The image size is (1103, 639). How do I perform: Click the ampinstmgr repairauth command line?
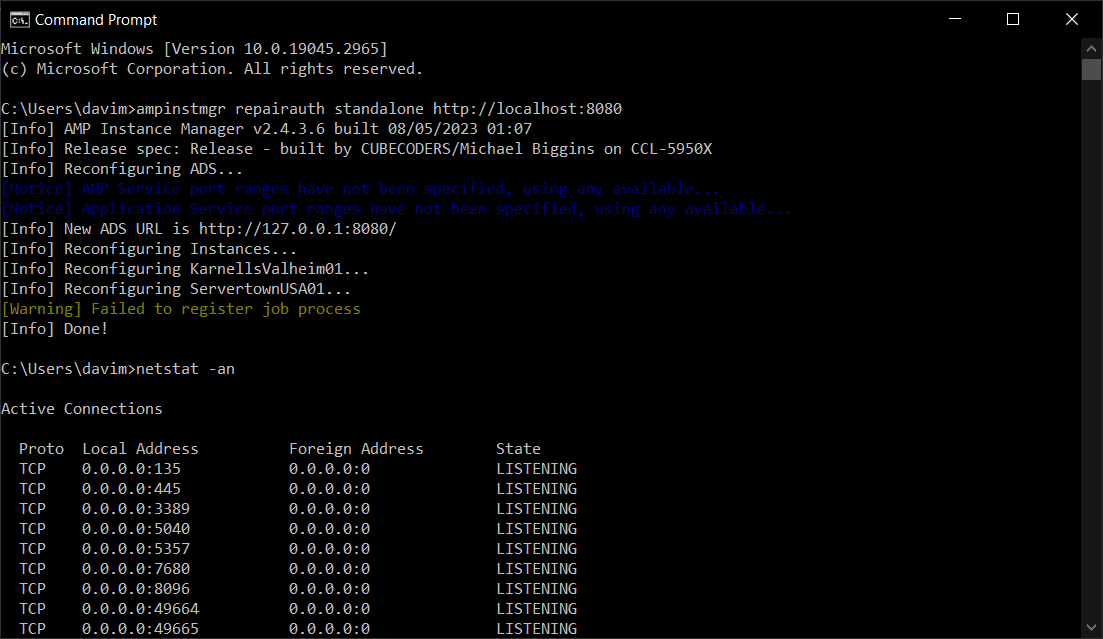pos(312,109)
